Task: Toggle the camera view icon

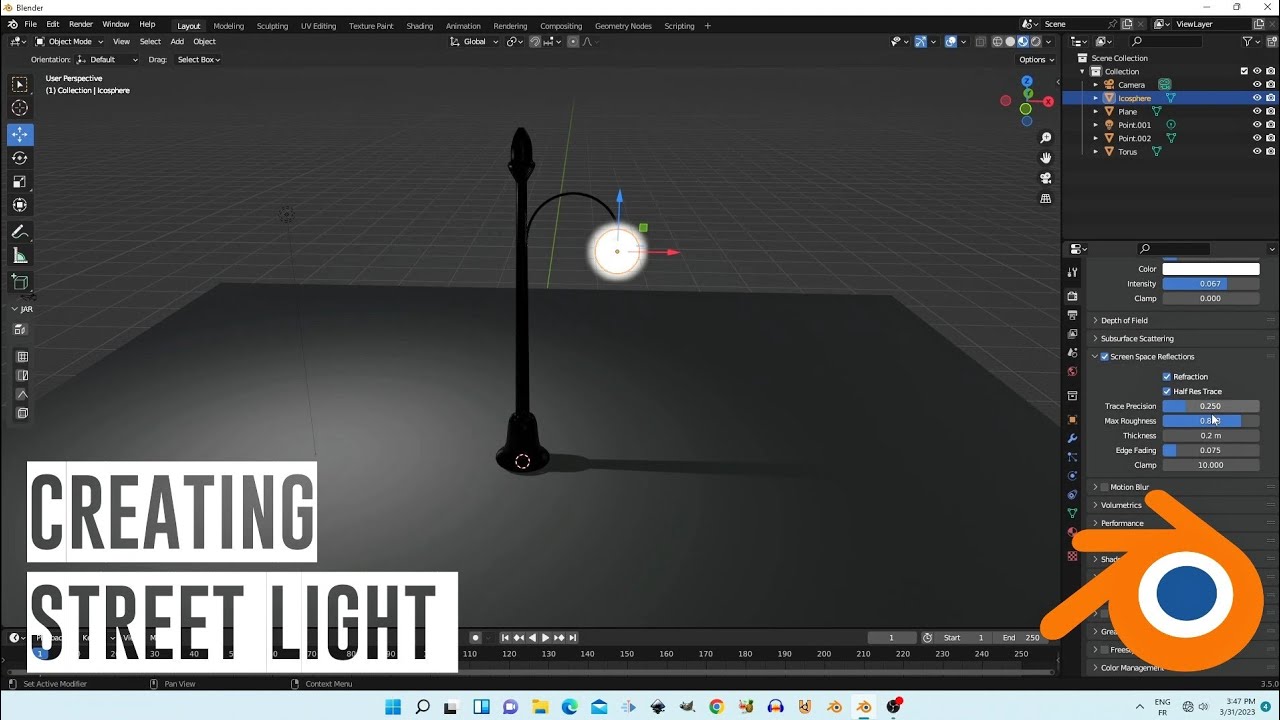Action: tap(1046, 178)
